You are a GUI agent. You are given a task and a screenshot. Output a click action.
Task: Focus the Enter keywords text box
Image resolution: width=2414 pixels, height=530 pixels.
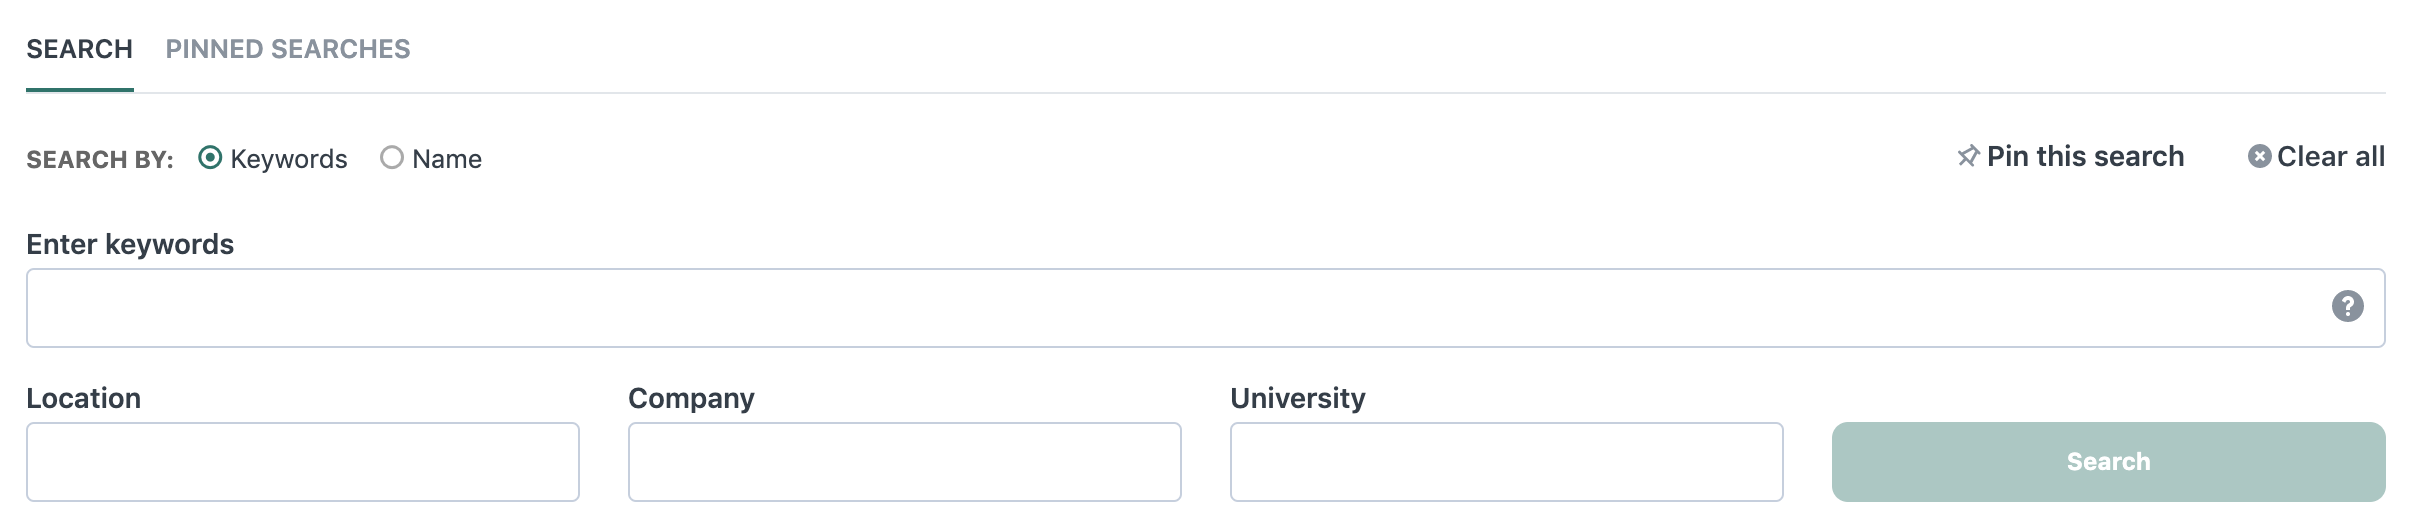[x=1206, y=308]
